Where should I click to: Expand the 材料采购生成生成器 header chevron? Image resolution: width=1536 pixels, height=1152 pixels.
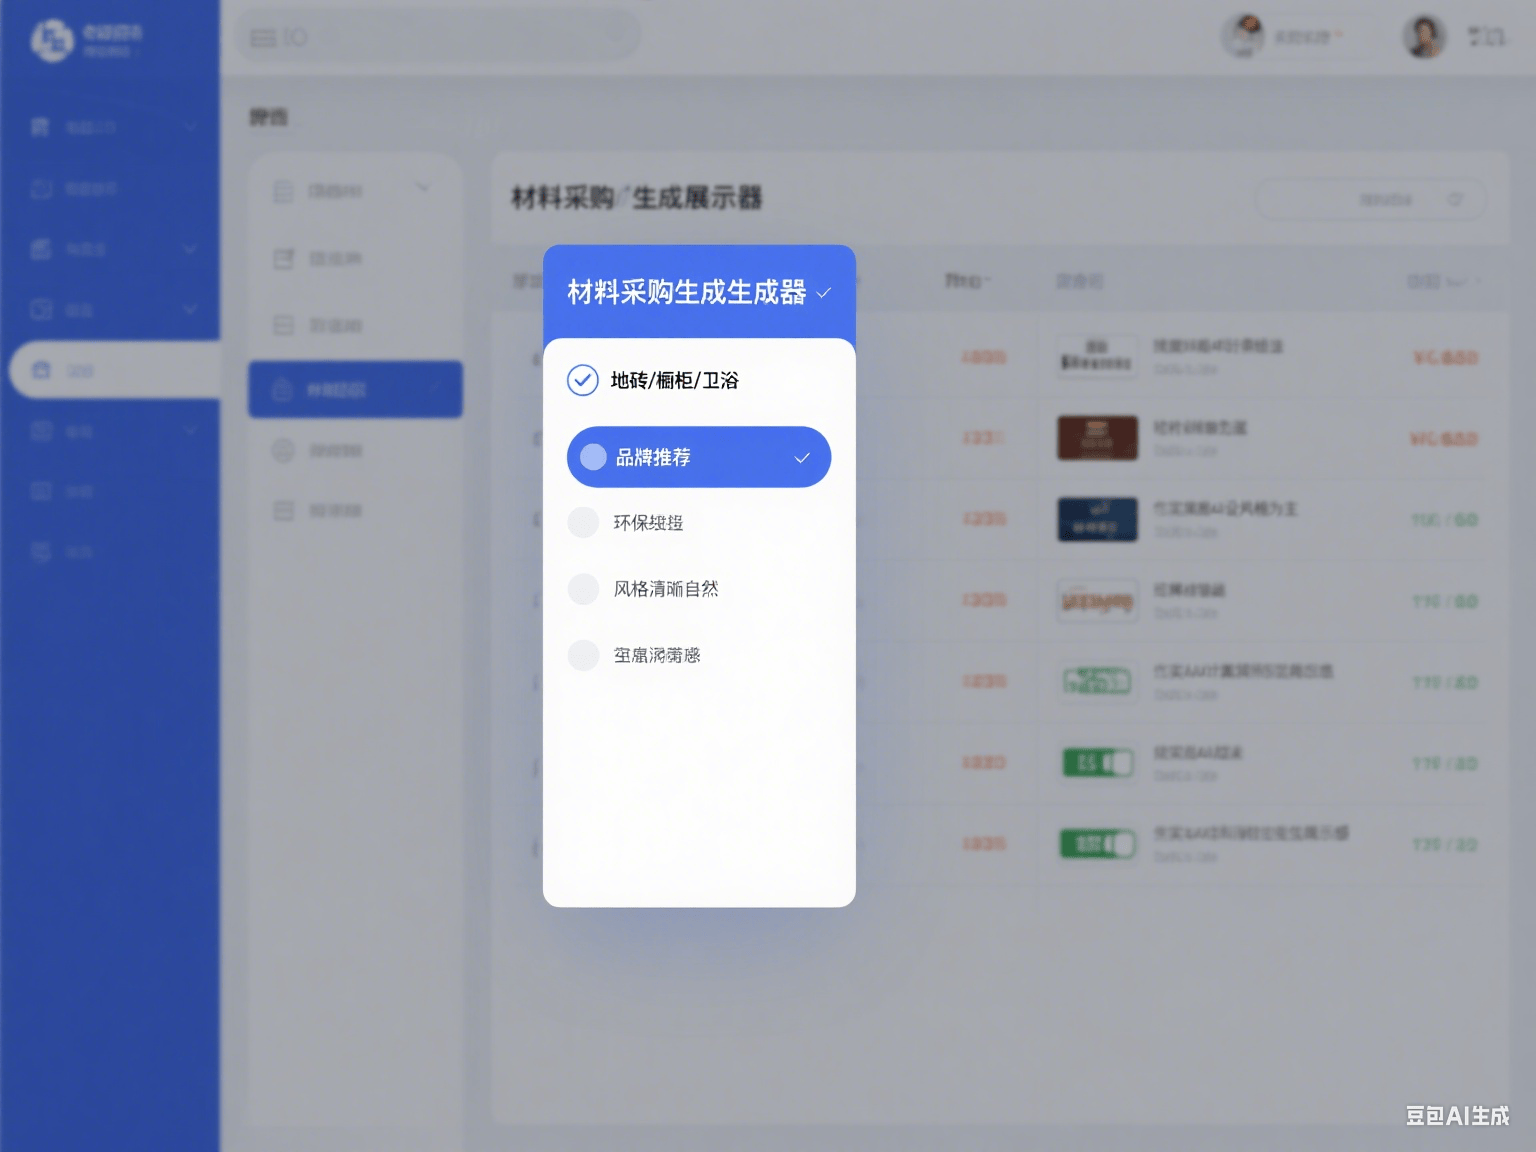824,293
